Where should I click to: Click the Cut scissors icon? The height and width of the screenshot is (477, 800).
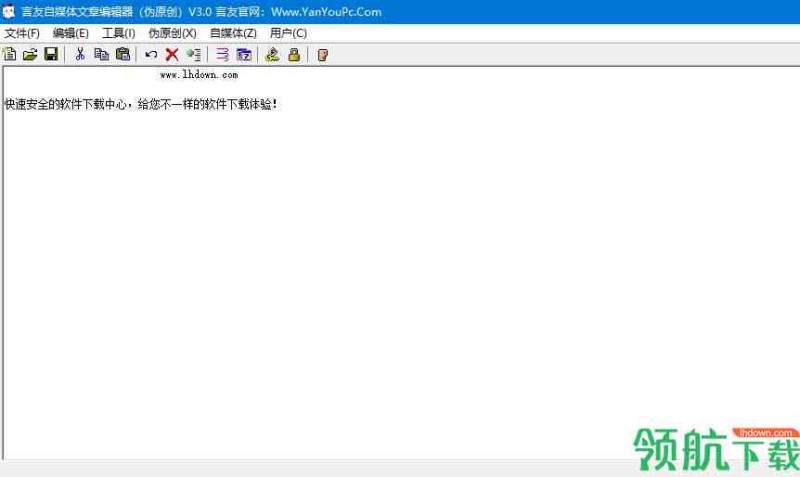click(80, 55)
